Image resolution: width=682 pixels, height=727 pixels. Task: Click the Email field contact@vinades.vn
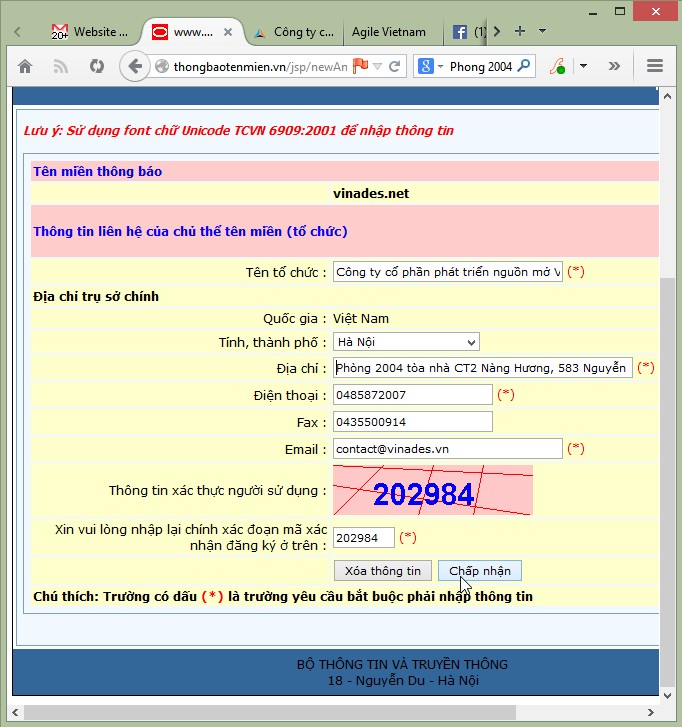447,449
